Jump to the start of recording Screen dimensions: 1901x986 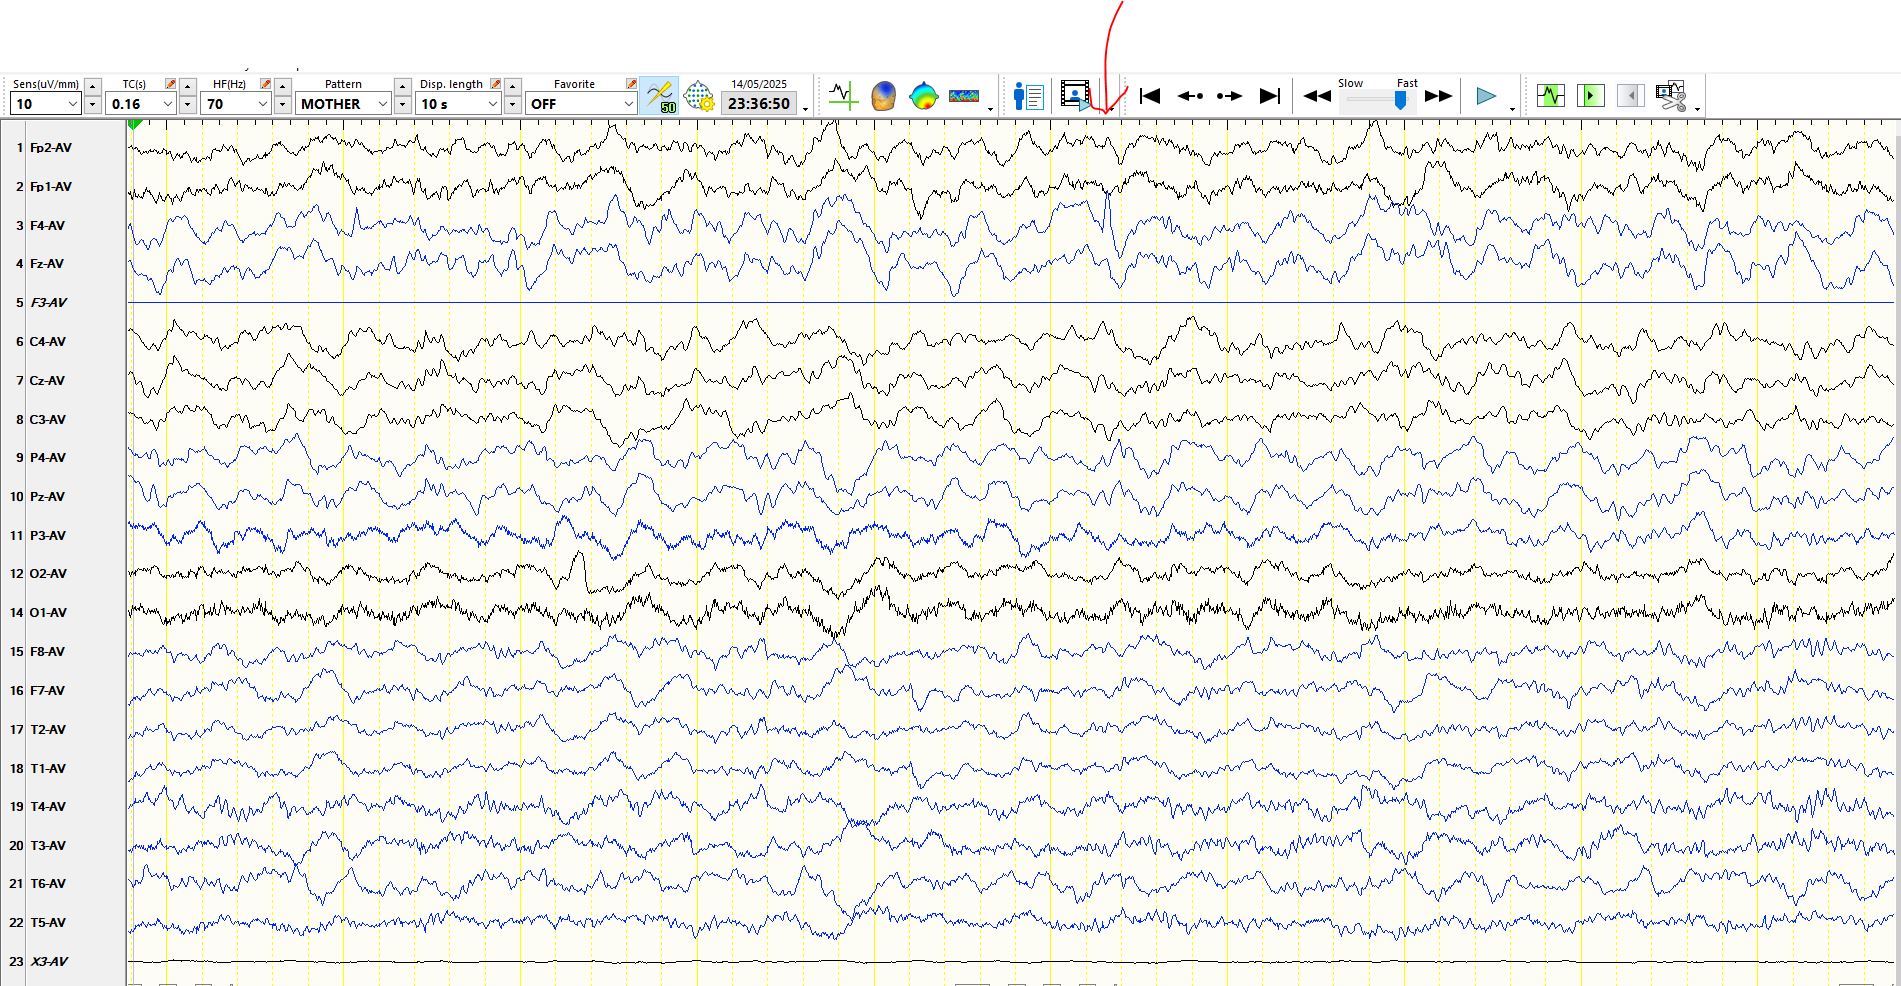pos(1150,96)
